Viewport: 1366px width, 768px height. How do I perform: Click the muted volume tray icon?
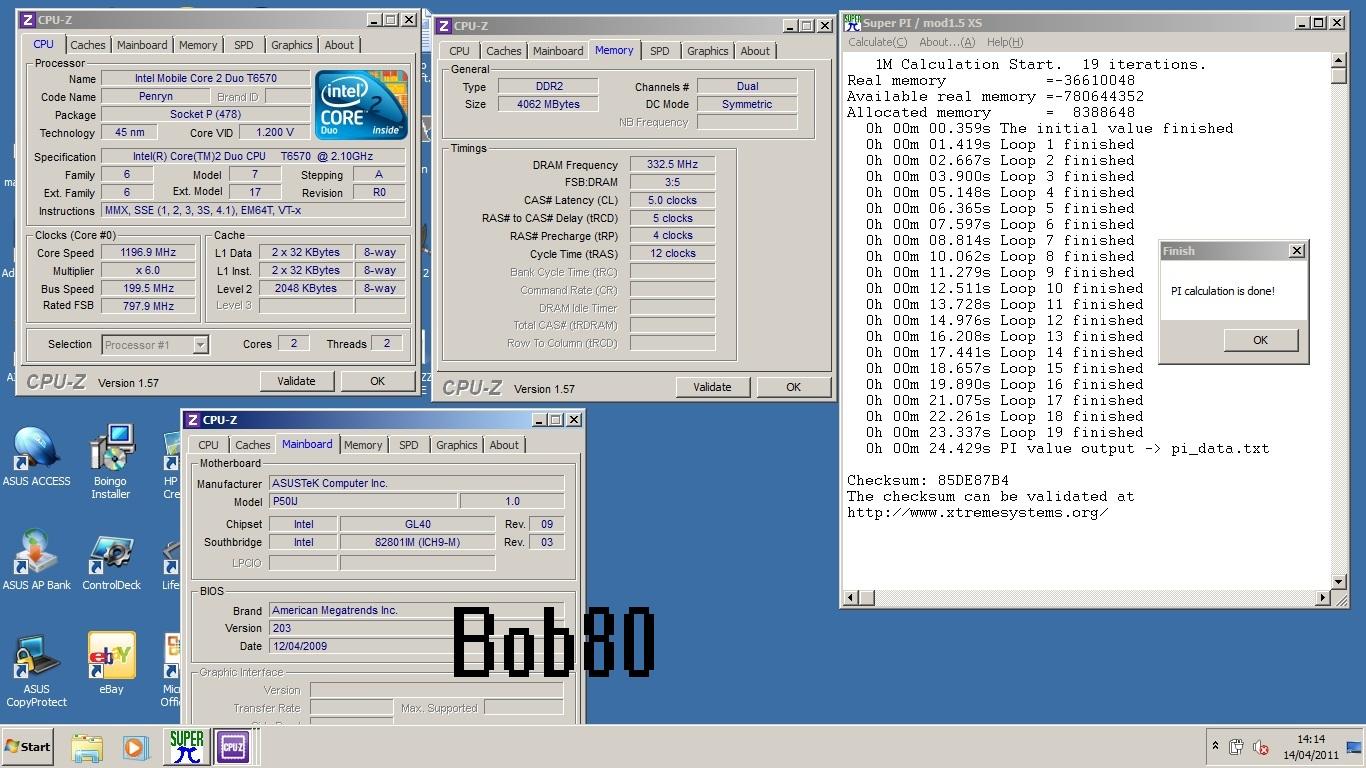click(x=1260, y=747)
